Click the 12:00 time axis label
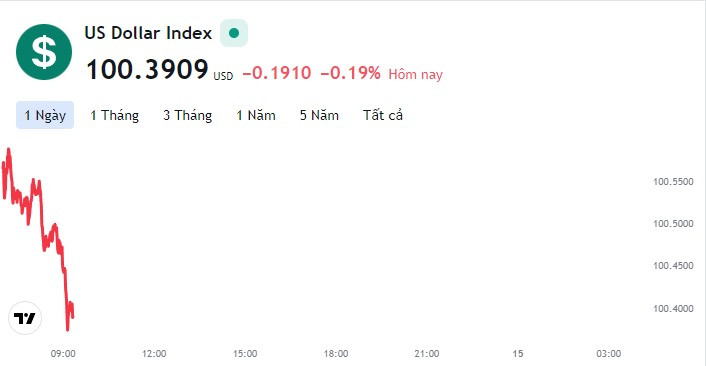 tap(154, 354)
